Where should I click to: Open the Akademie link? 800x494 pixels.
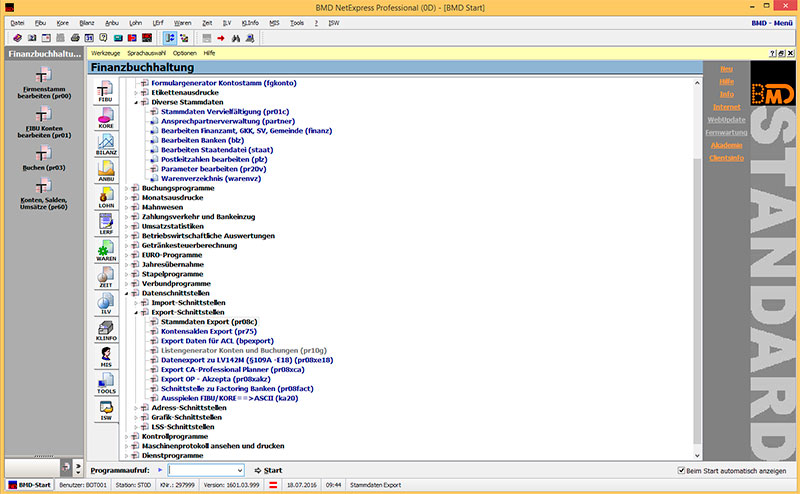tap(726, 144)
